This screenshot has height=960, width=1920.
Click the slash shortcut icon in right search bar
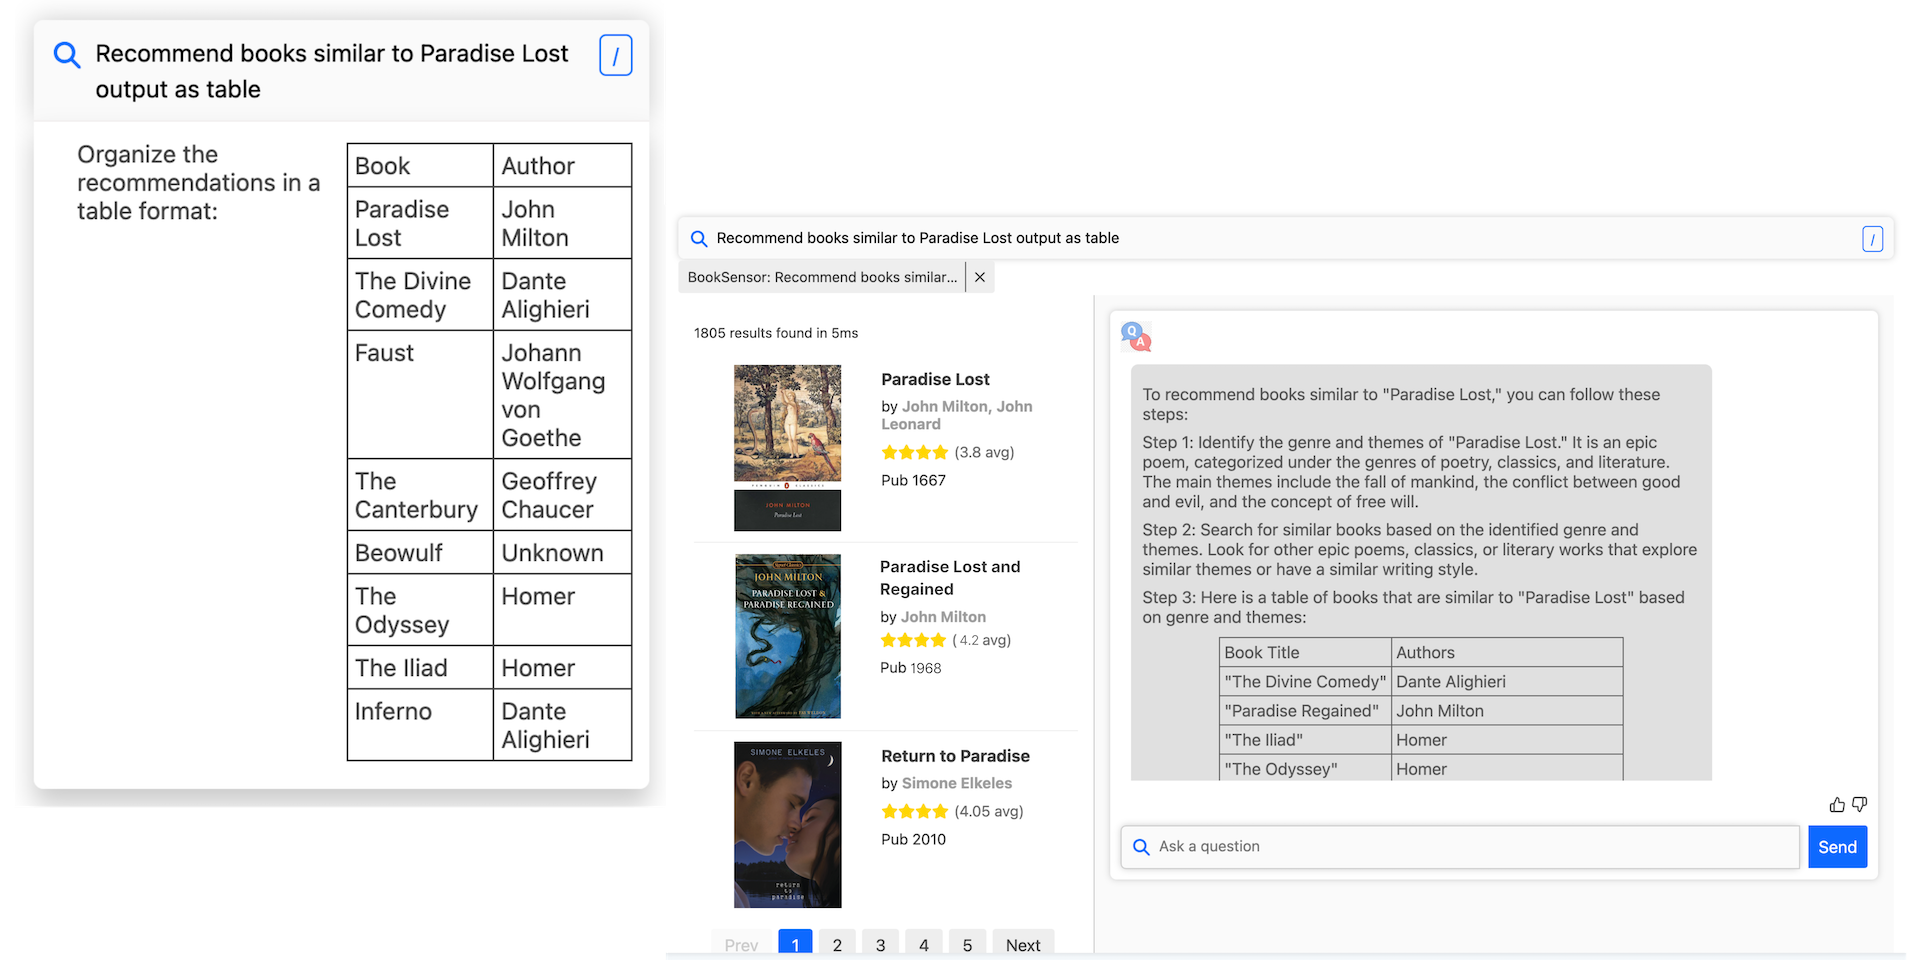(1872, 239)
